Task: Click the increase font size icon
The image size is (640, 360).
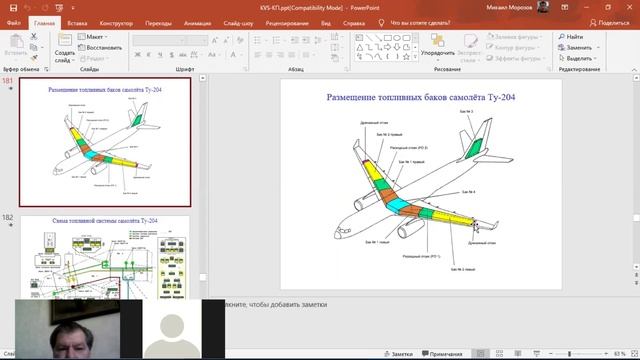Action: tap(215, 40)
